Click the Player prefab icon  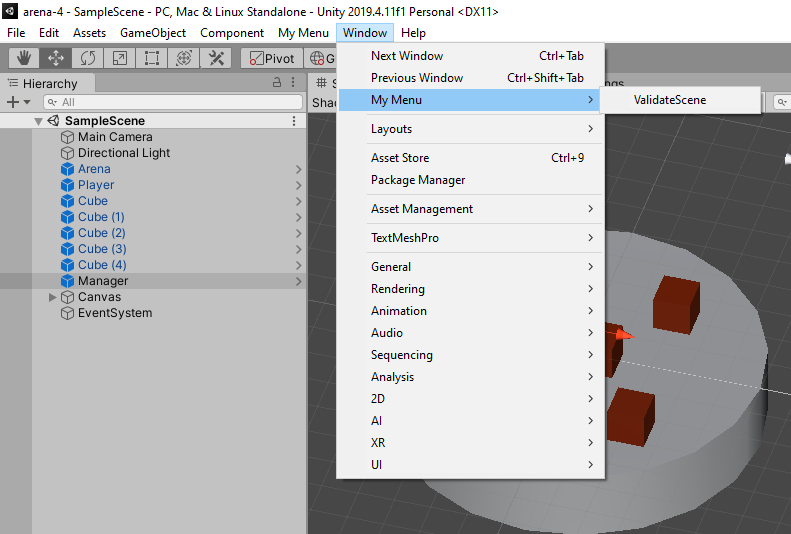click(67, 185)
